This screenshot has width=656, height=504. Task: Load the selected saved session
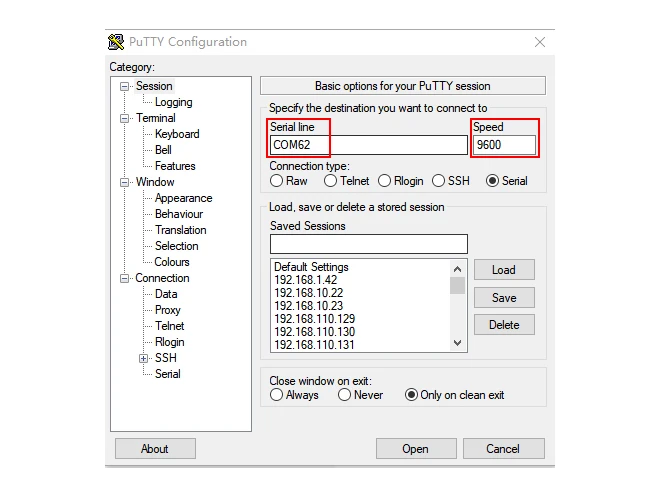(x=504, y=270)
